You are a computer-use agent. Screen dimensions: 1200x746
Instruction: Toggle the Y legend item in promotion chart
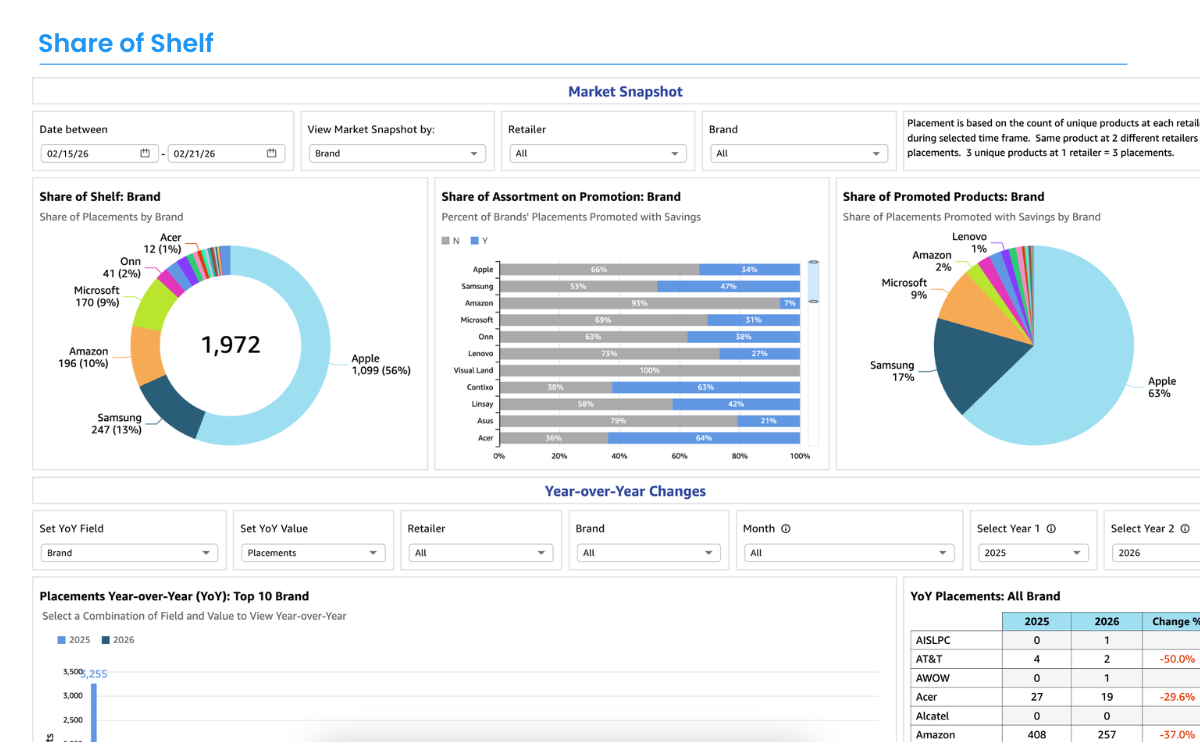pos(479,241)
